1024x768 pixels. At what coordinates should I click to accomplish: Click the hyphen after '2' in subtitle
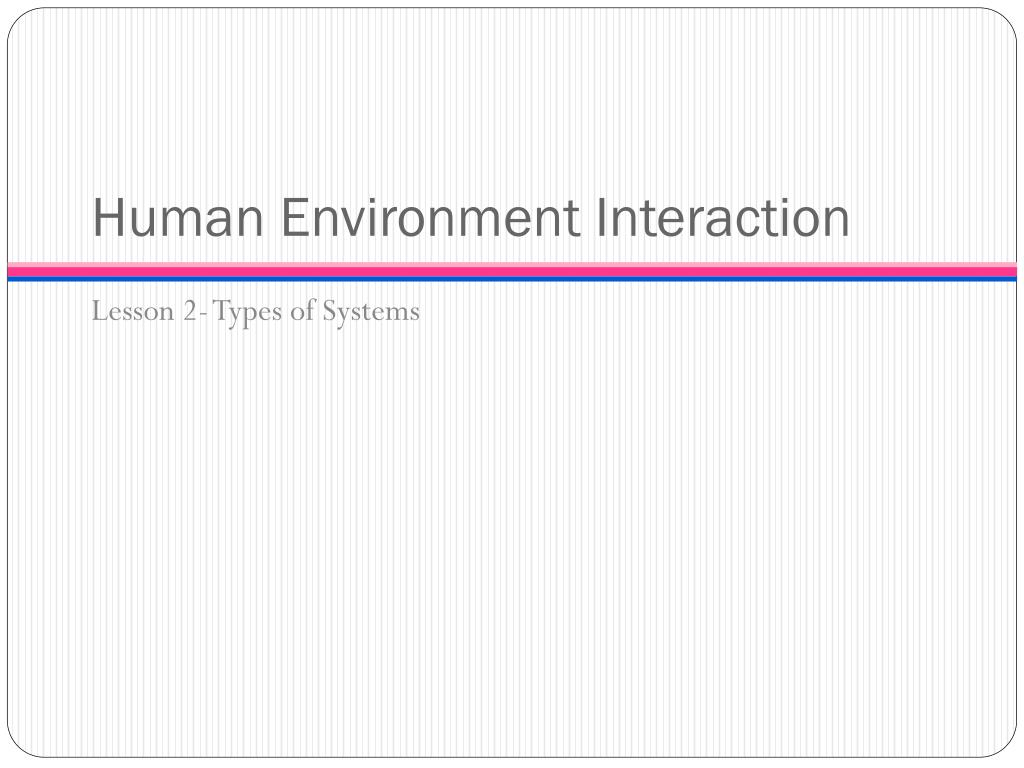[x=202, y=314]
